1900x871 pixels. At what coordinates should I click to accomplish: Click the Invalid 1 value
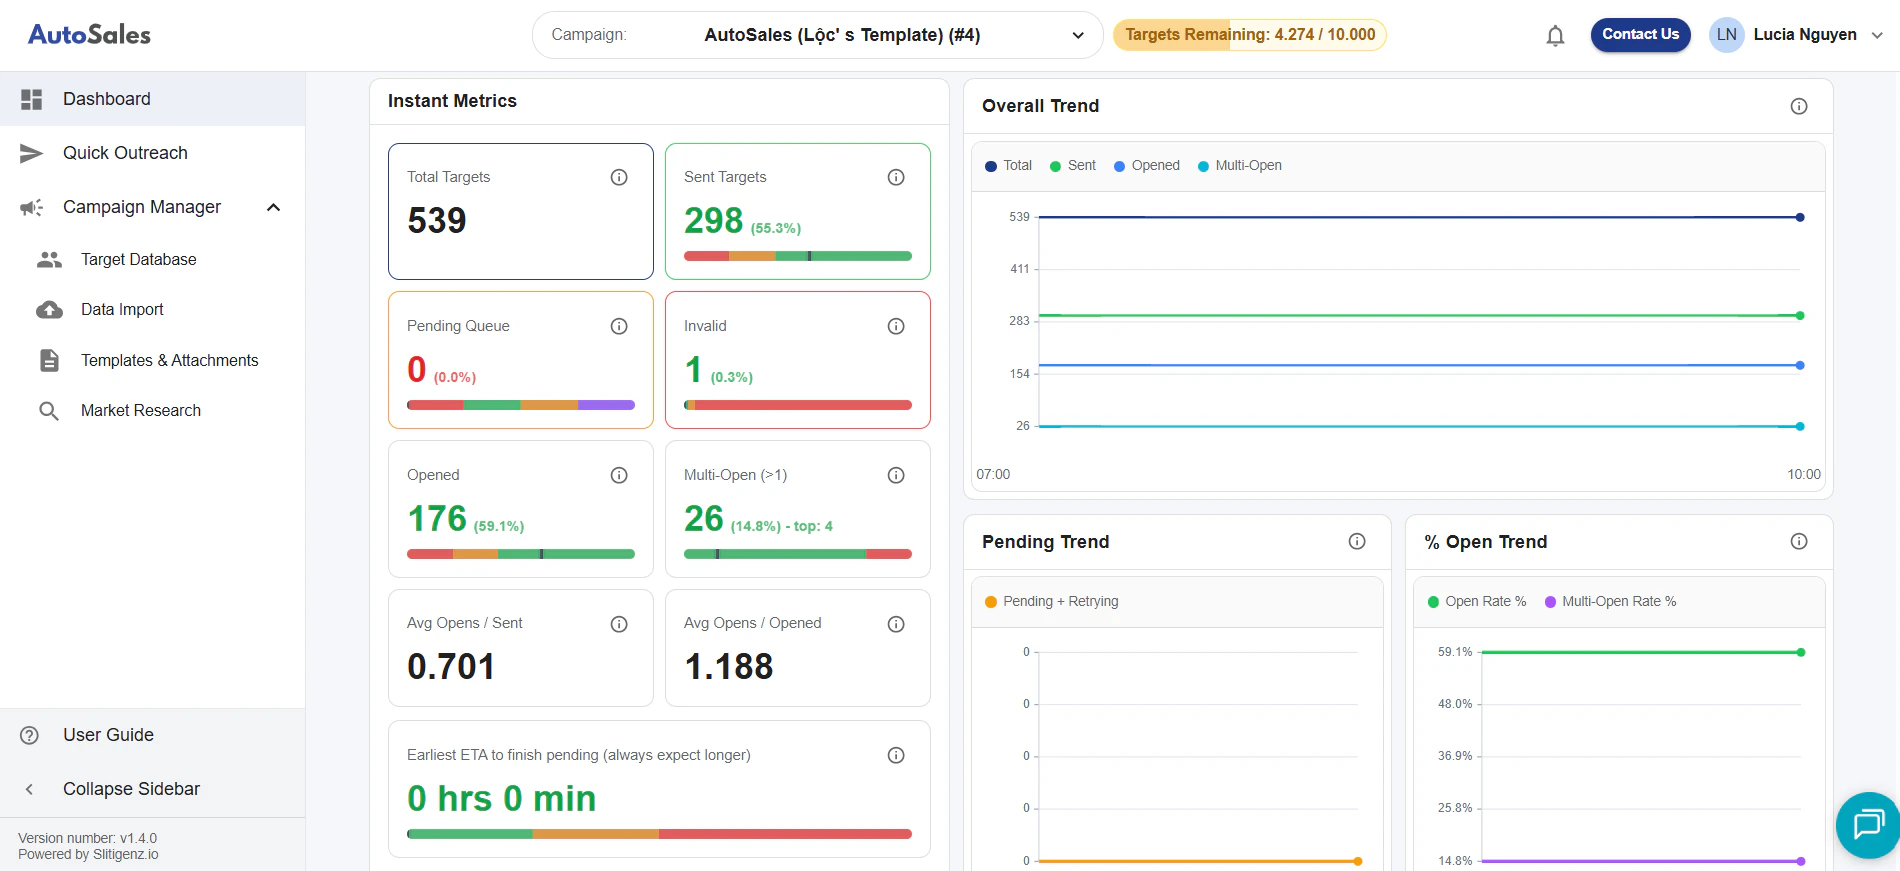[x=693, y=369]
